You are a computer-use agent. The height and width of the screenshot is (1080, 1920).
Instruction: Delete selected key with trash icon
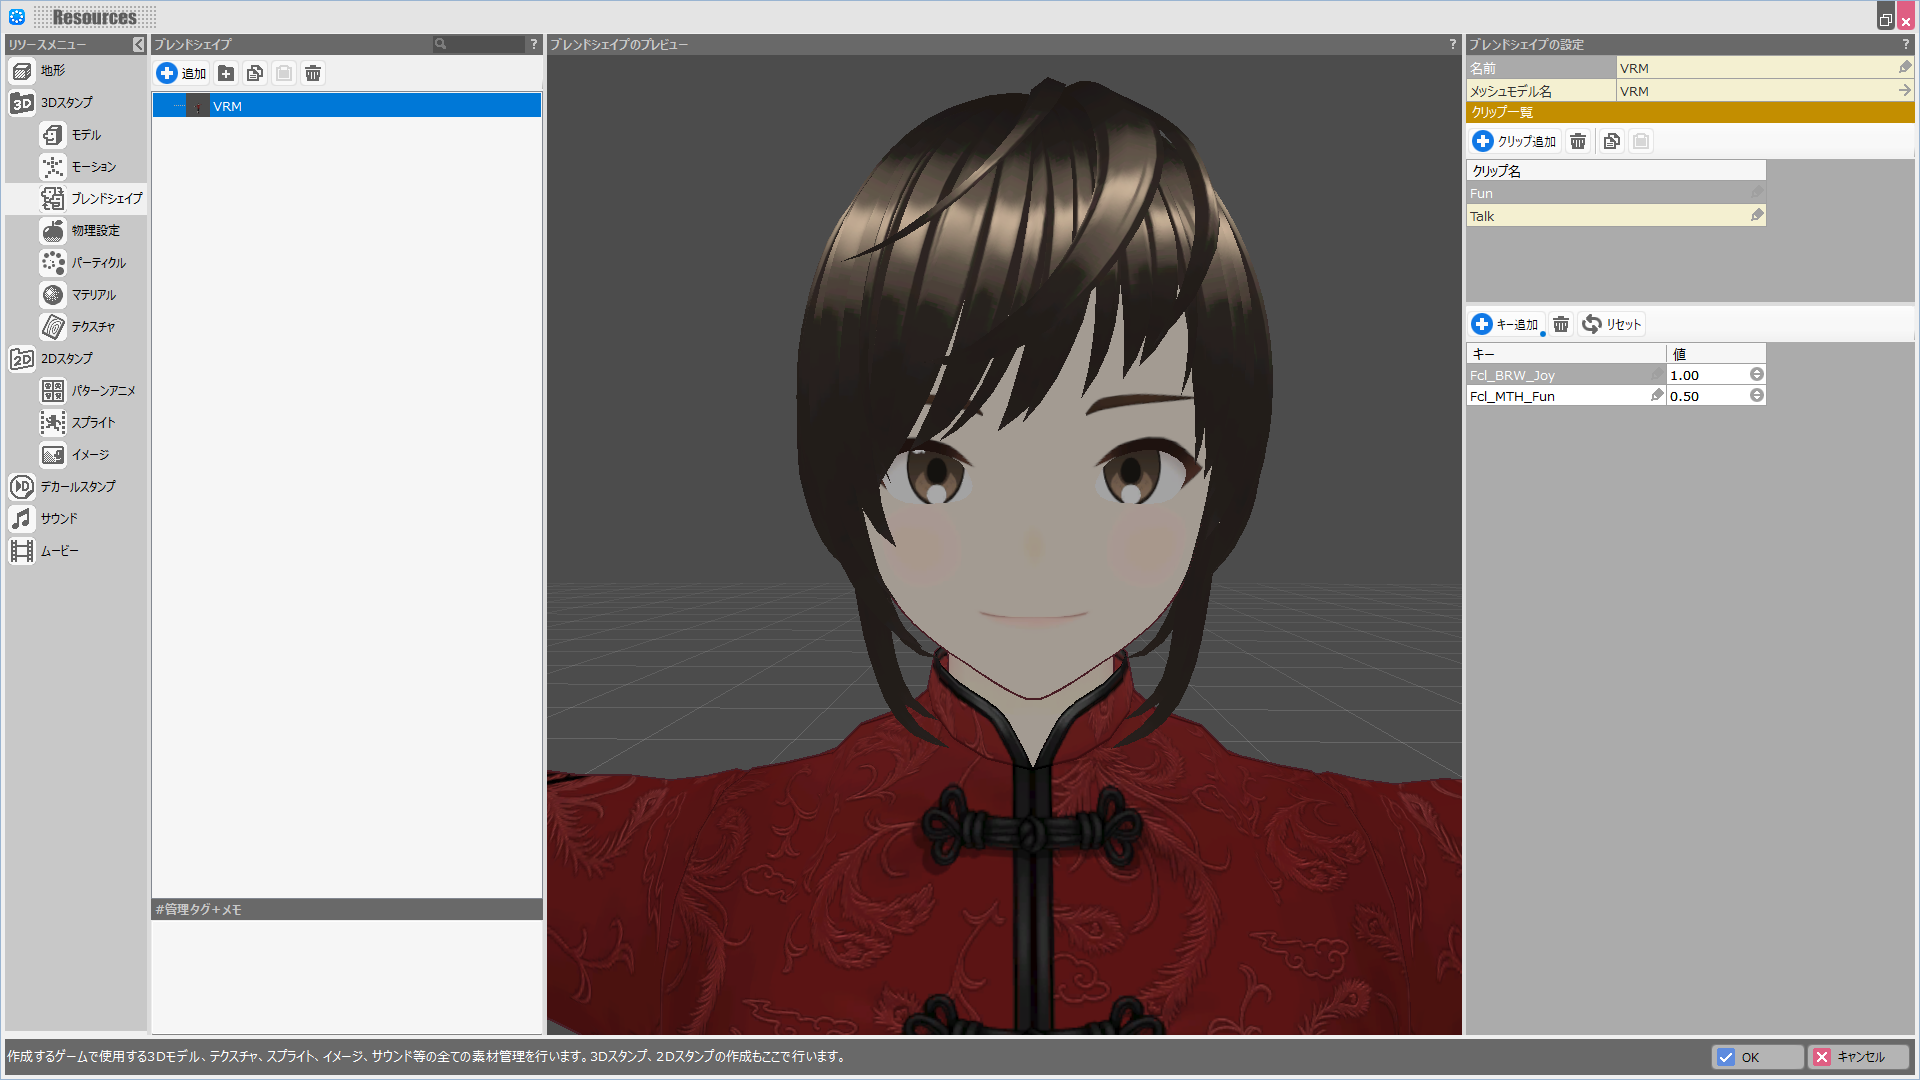tap(1561, 324)
